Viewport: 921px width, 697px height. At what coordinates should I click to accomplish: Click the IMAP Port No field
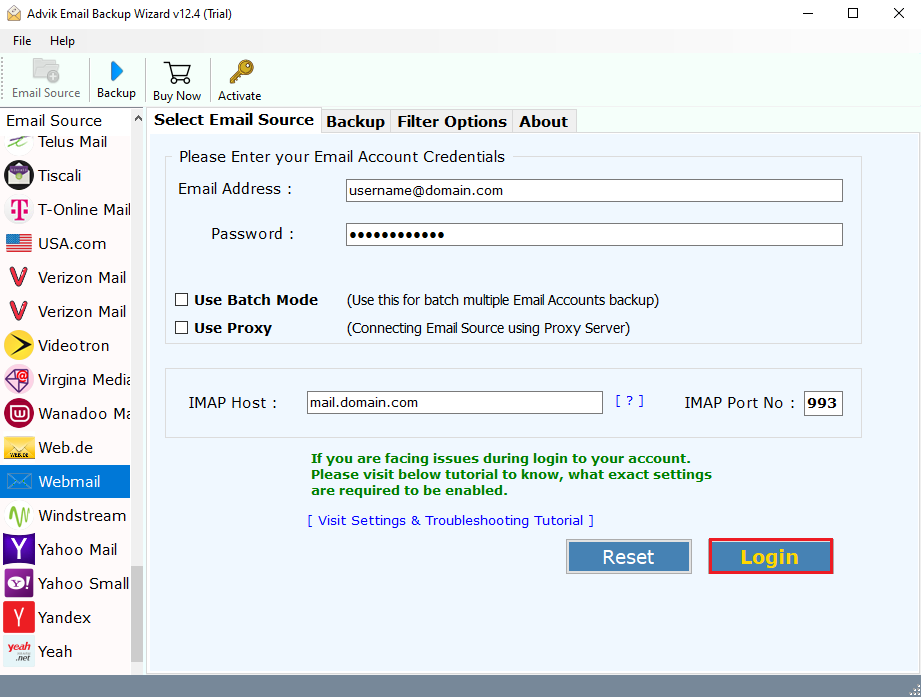[x=823, y=403]
